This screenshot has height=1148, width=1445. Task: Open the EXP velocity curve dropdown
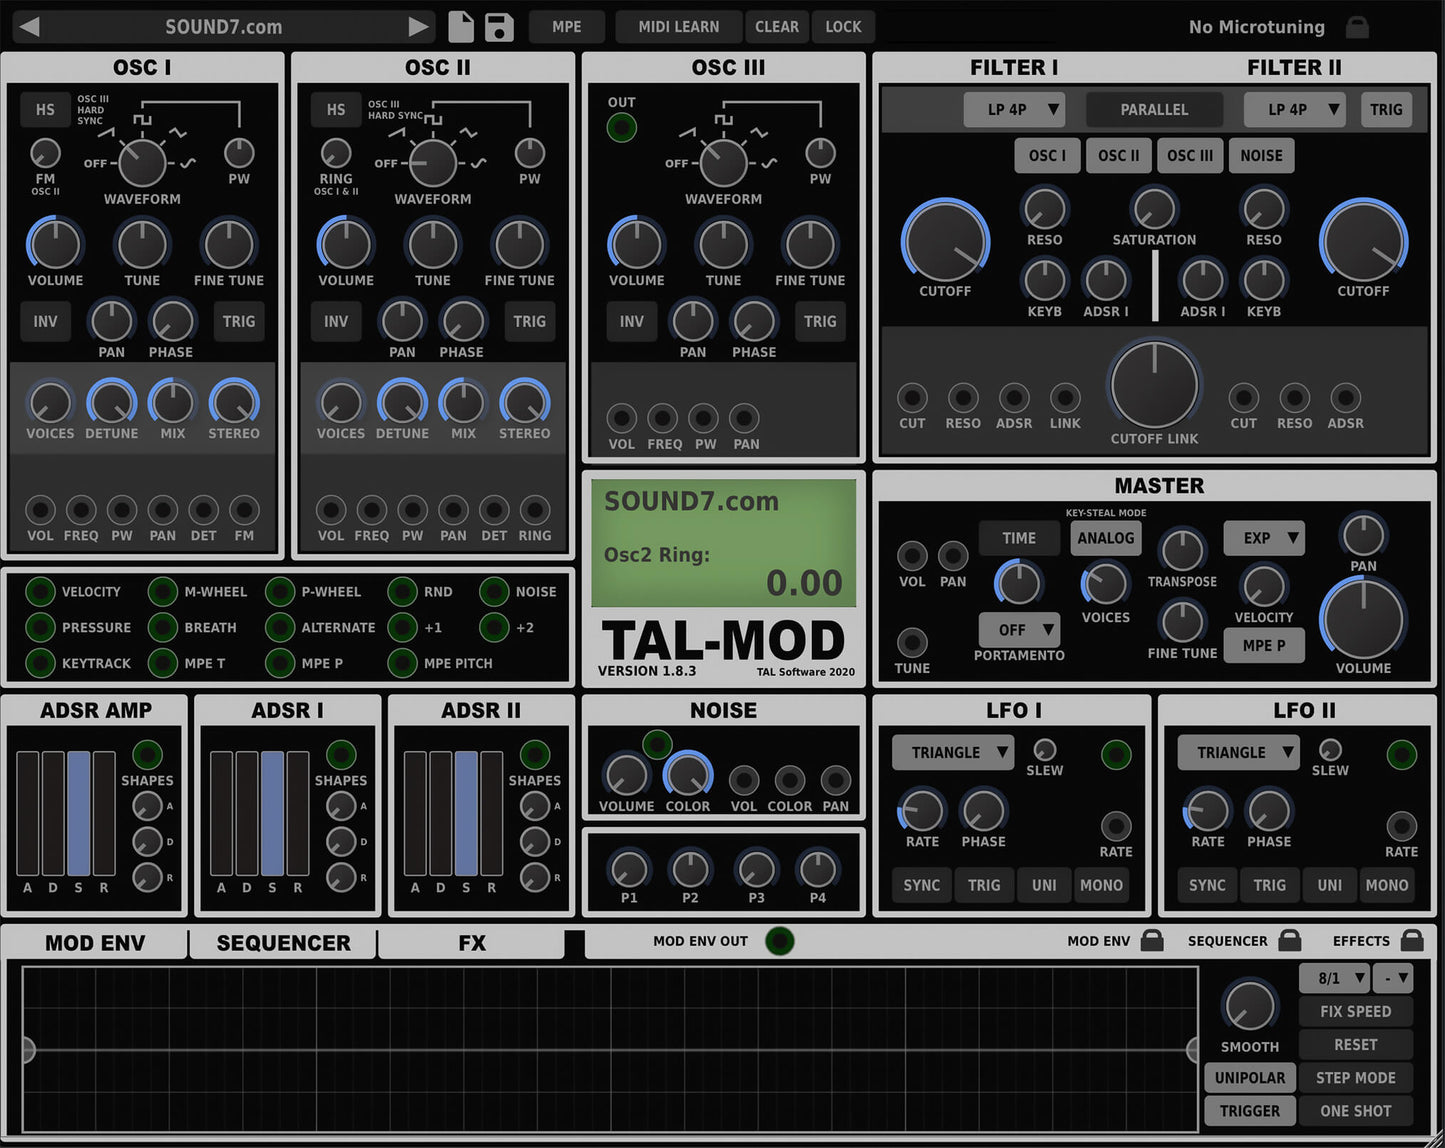point(1264,538)
